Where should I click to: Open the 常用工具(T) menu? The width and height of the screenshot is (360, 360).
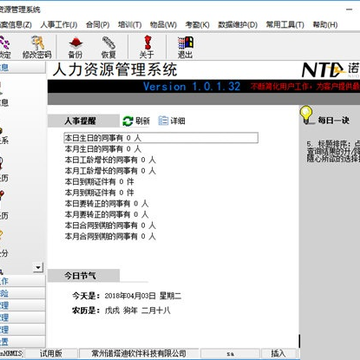285,25
